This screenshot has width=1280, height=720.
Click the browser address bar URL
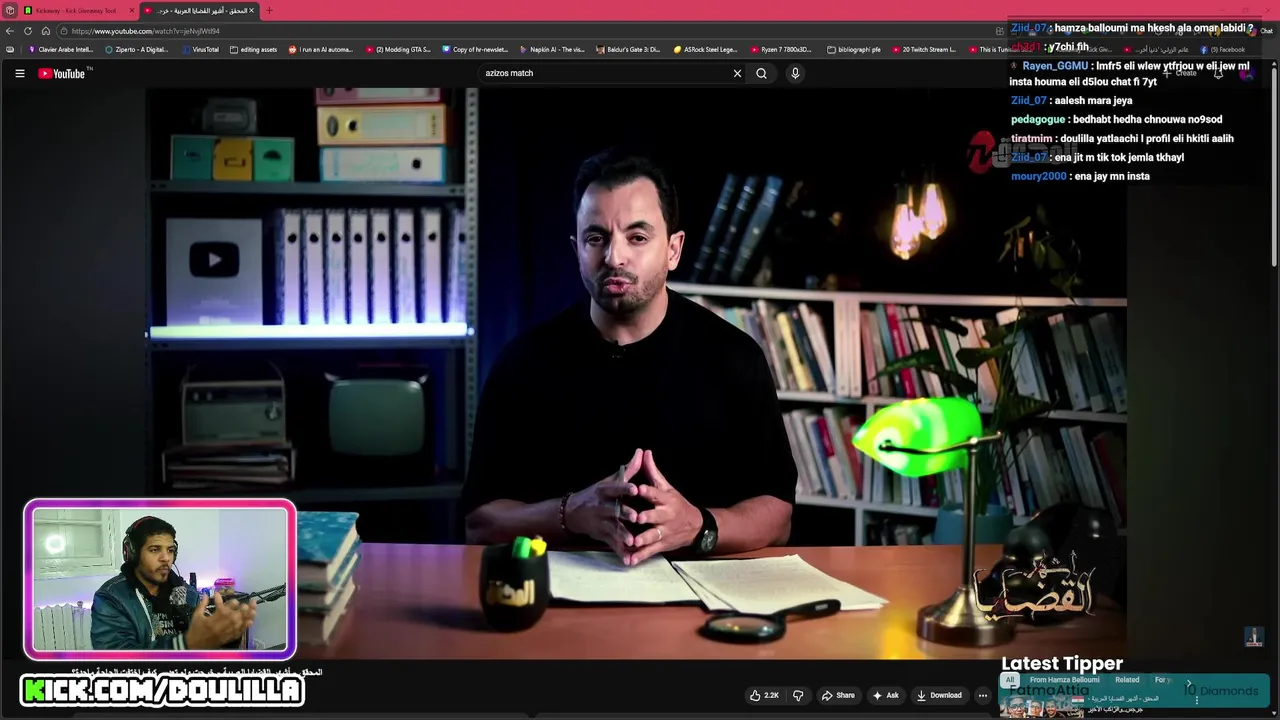145,31
